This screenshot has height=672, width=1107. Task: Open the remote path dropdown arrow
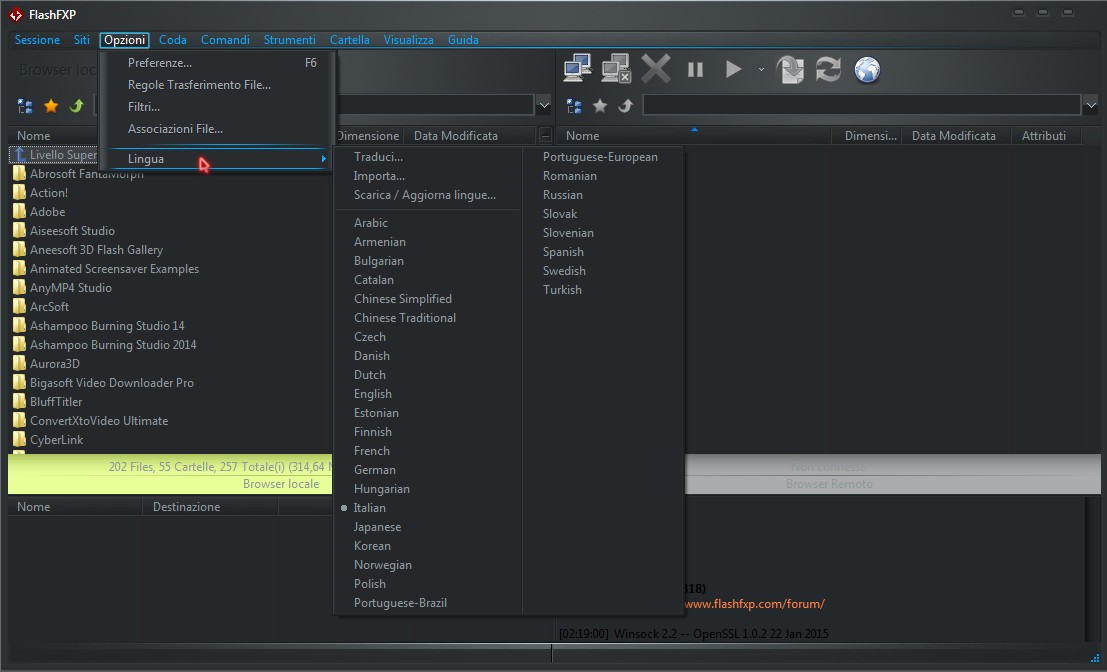pos(1091,105)
